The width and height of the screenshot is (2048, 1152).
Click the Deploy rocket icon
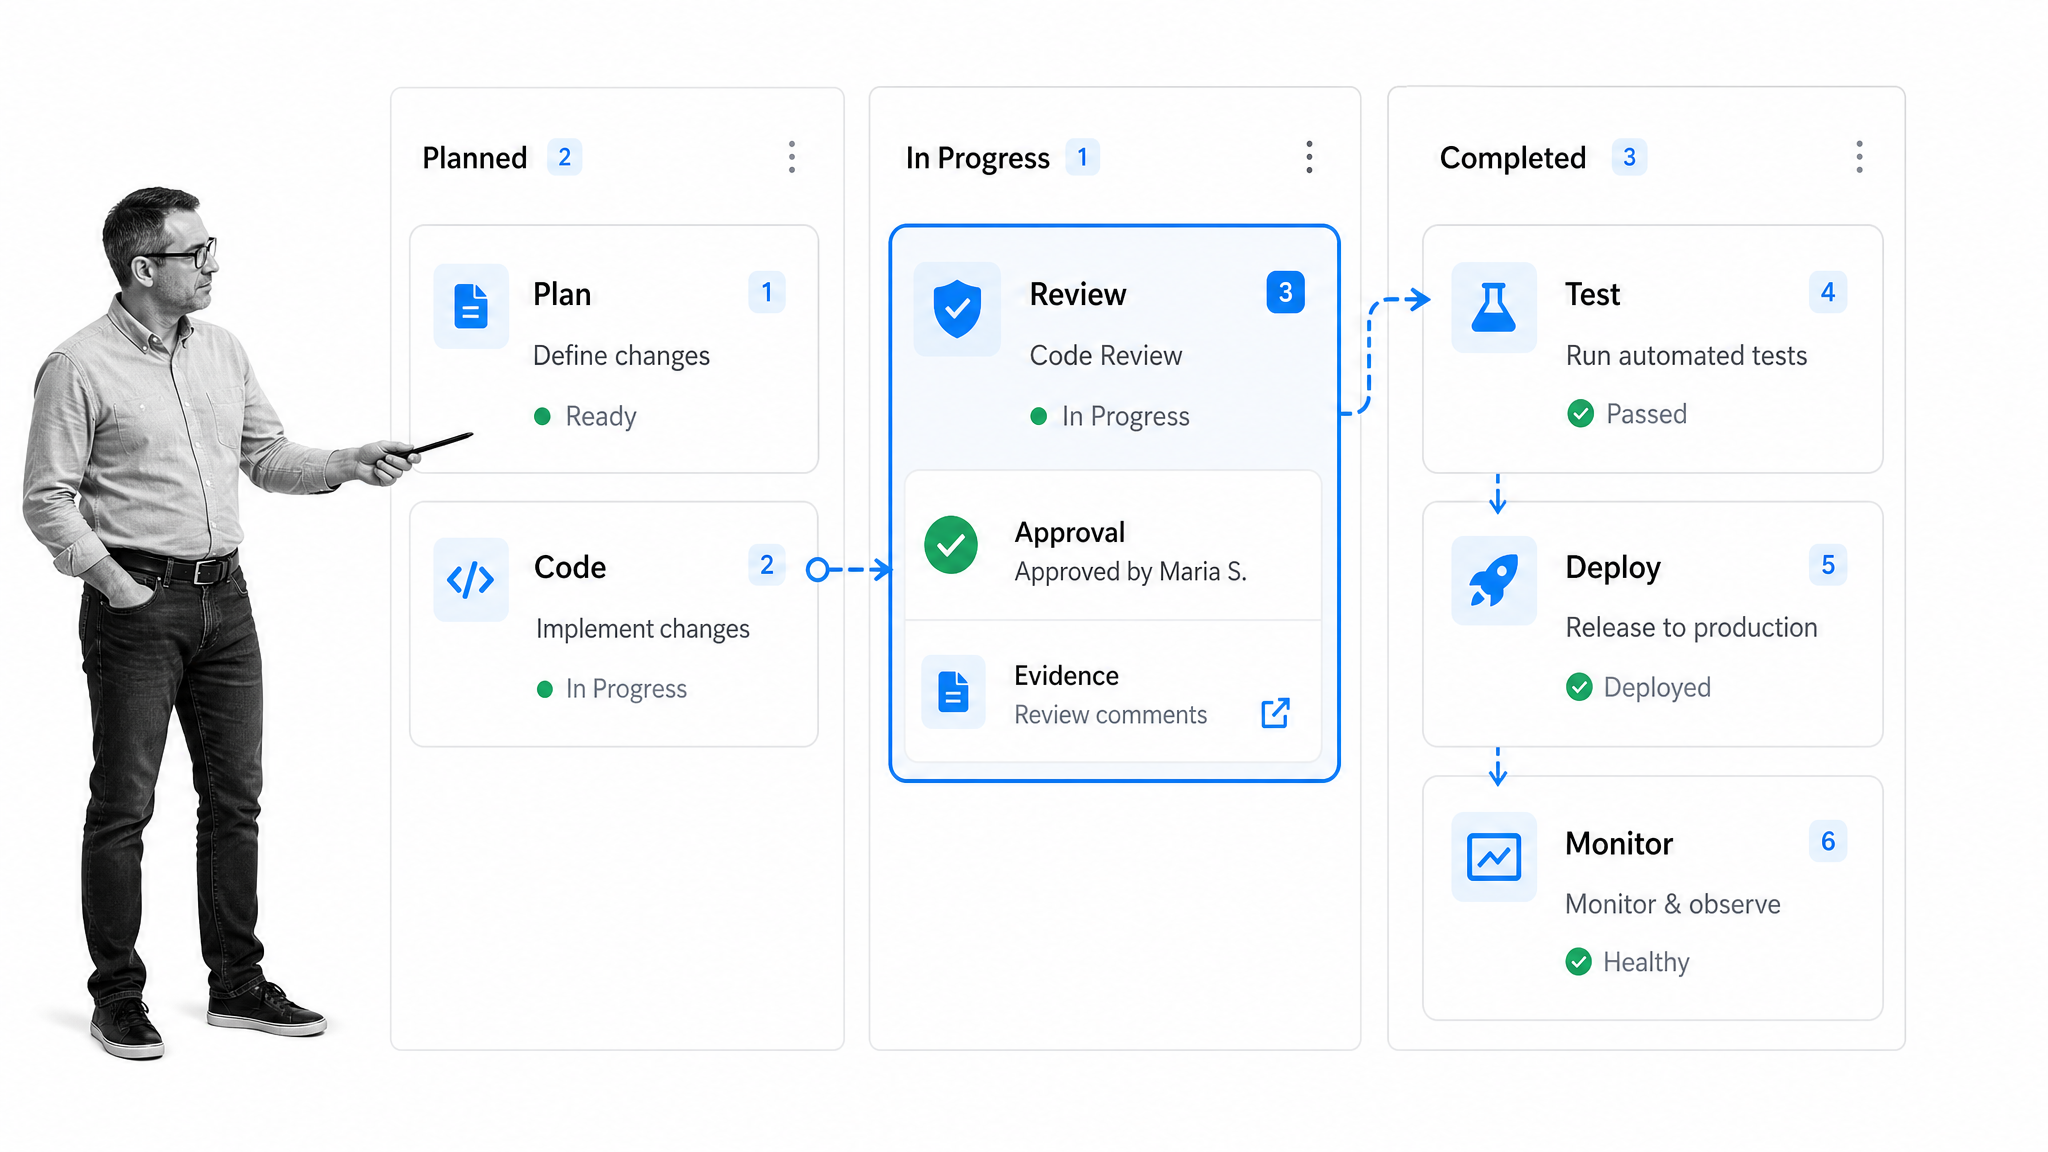click(1494, 580)
